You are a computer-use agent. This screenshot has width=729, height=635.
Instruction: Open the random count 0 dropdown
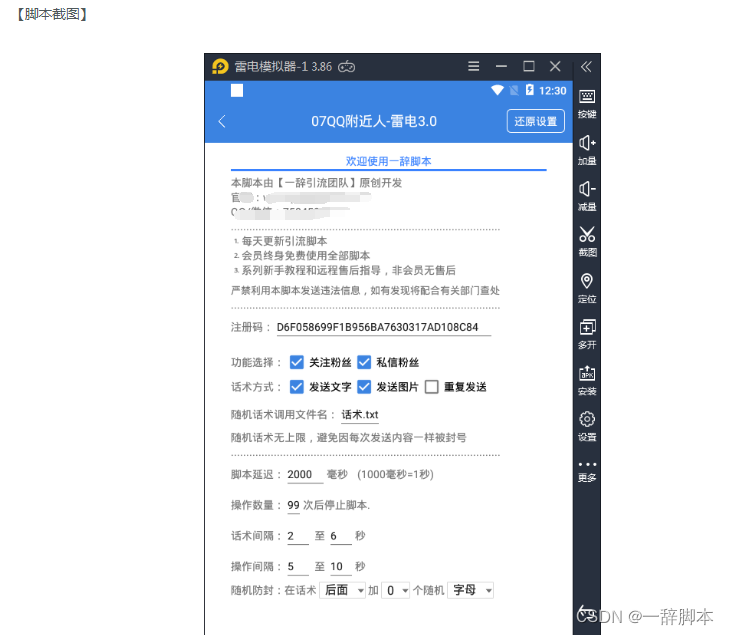point(396,590)
